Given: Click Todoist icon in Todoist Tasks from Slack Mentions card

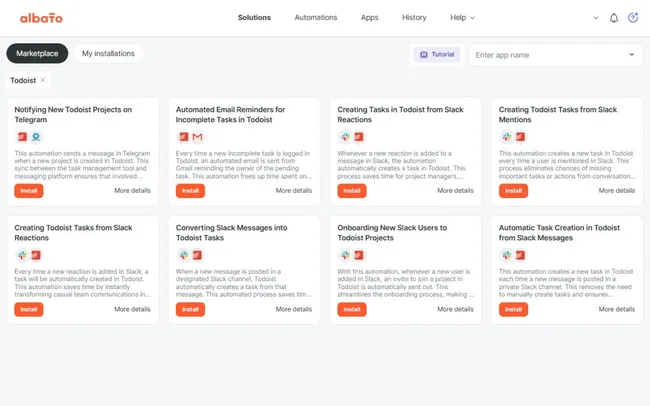Looking at the screenshot, I should coord(521,137).
